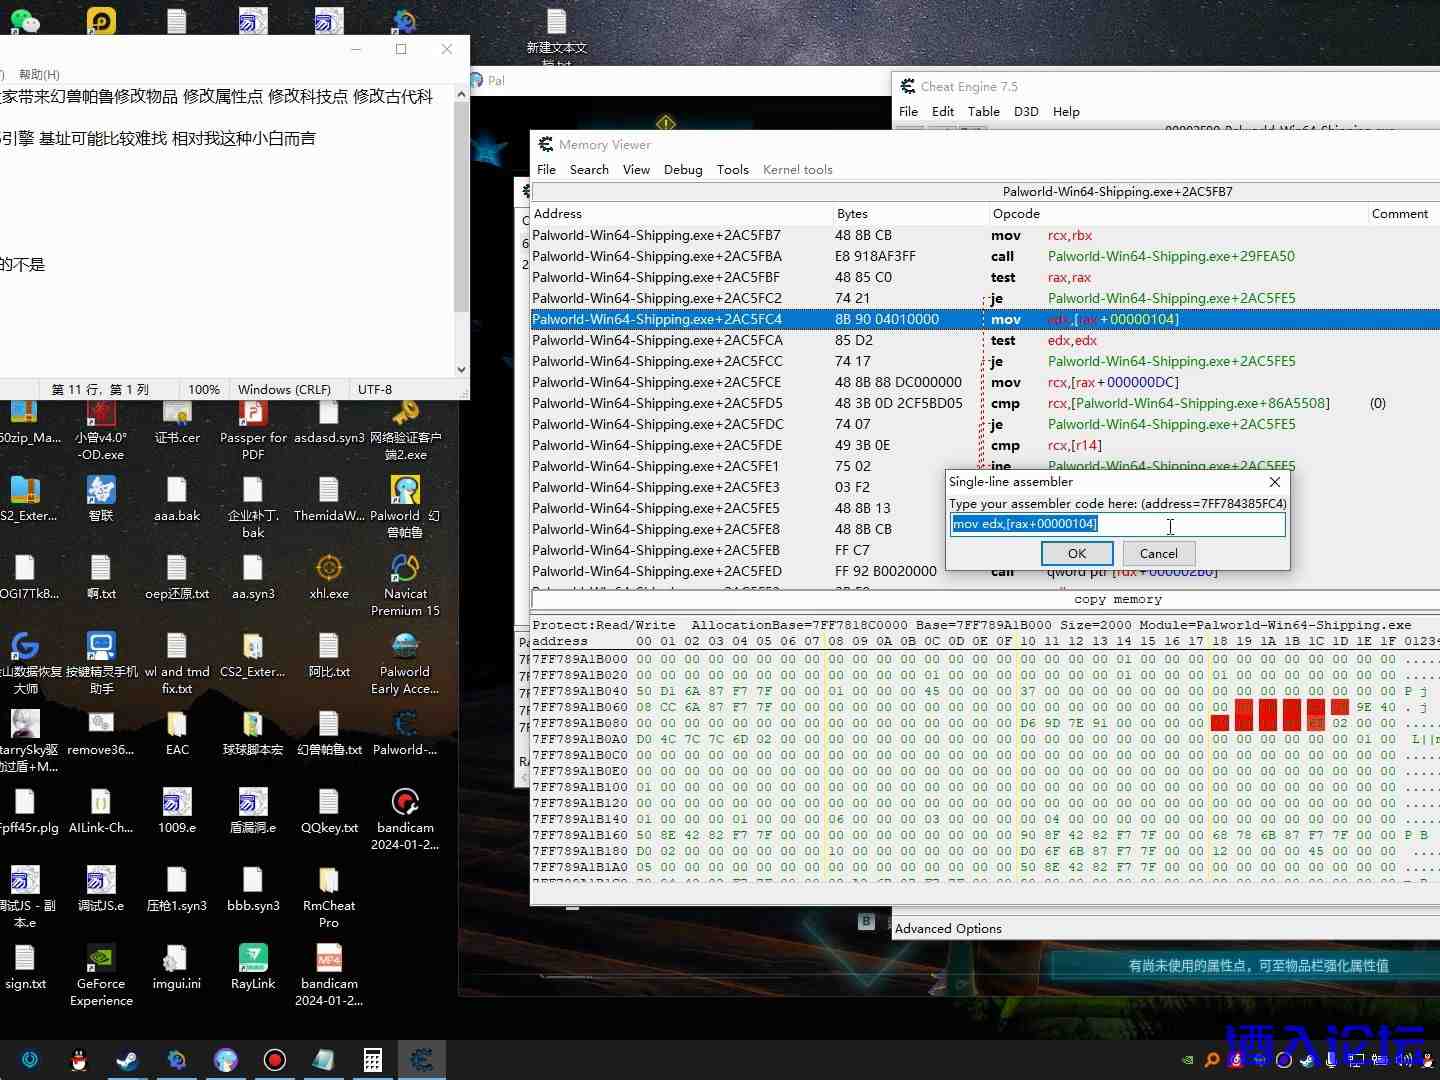This screenshot has height=1080, width=1440.
Task: Open Kernel tools menu in Memory Viewer
Action: tap(797, 170)
